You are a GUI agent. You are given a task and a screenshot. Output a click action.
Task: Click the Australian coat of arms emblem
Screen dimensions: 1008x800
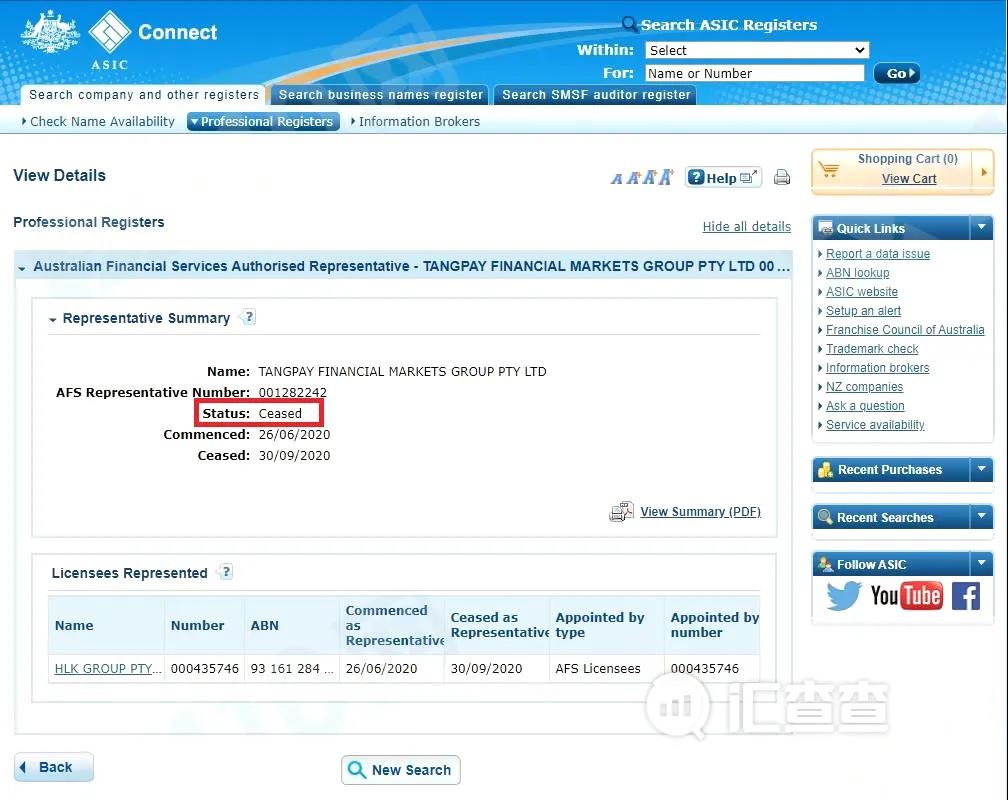pyautogui.click(x=50, y=32)
